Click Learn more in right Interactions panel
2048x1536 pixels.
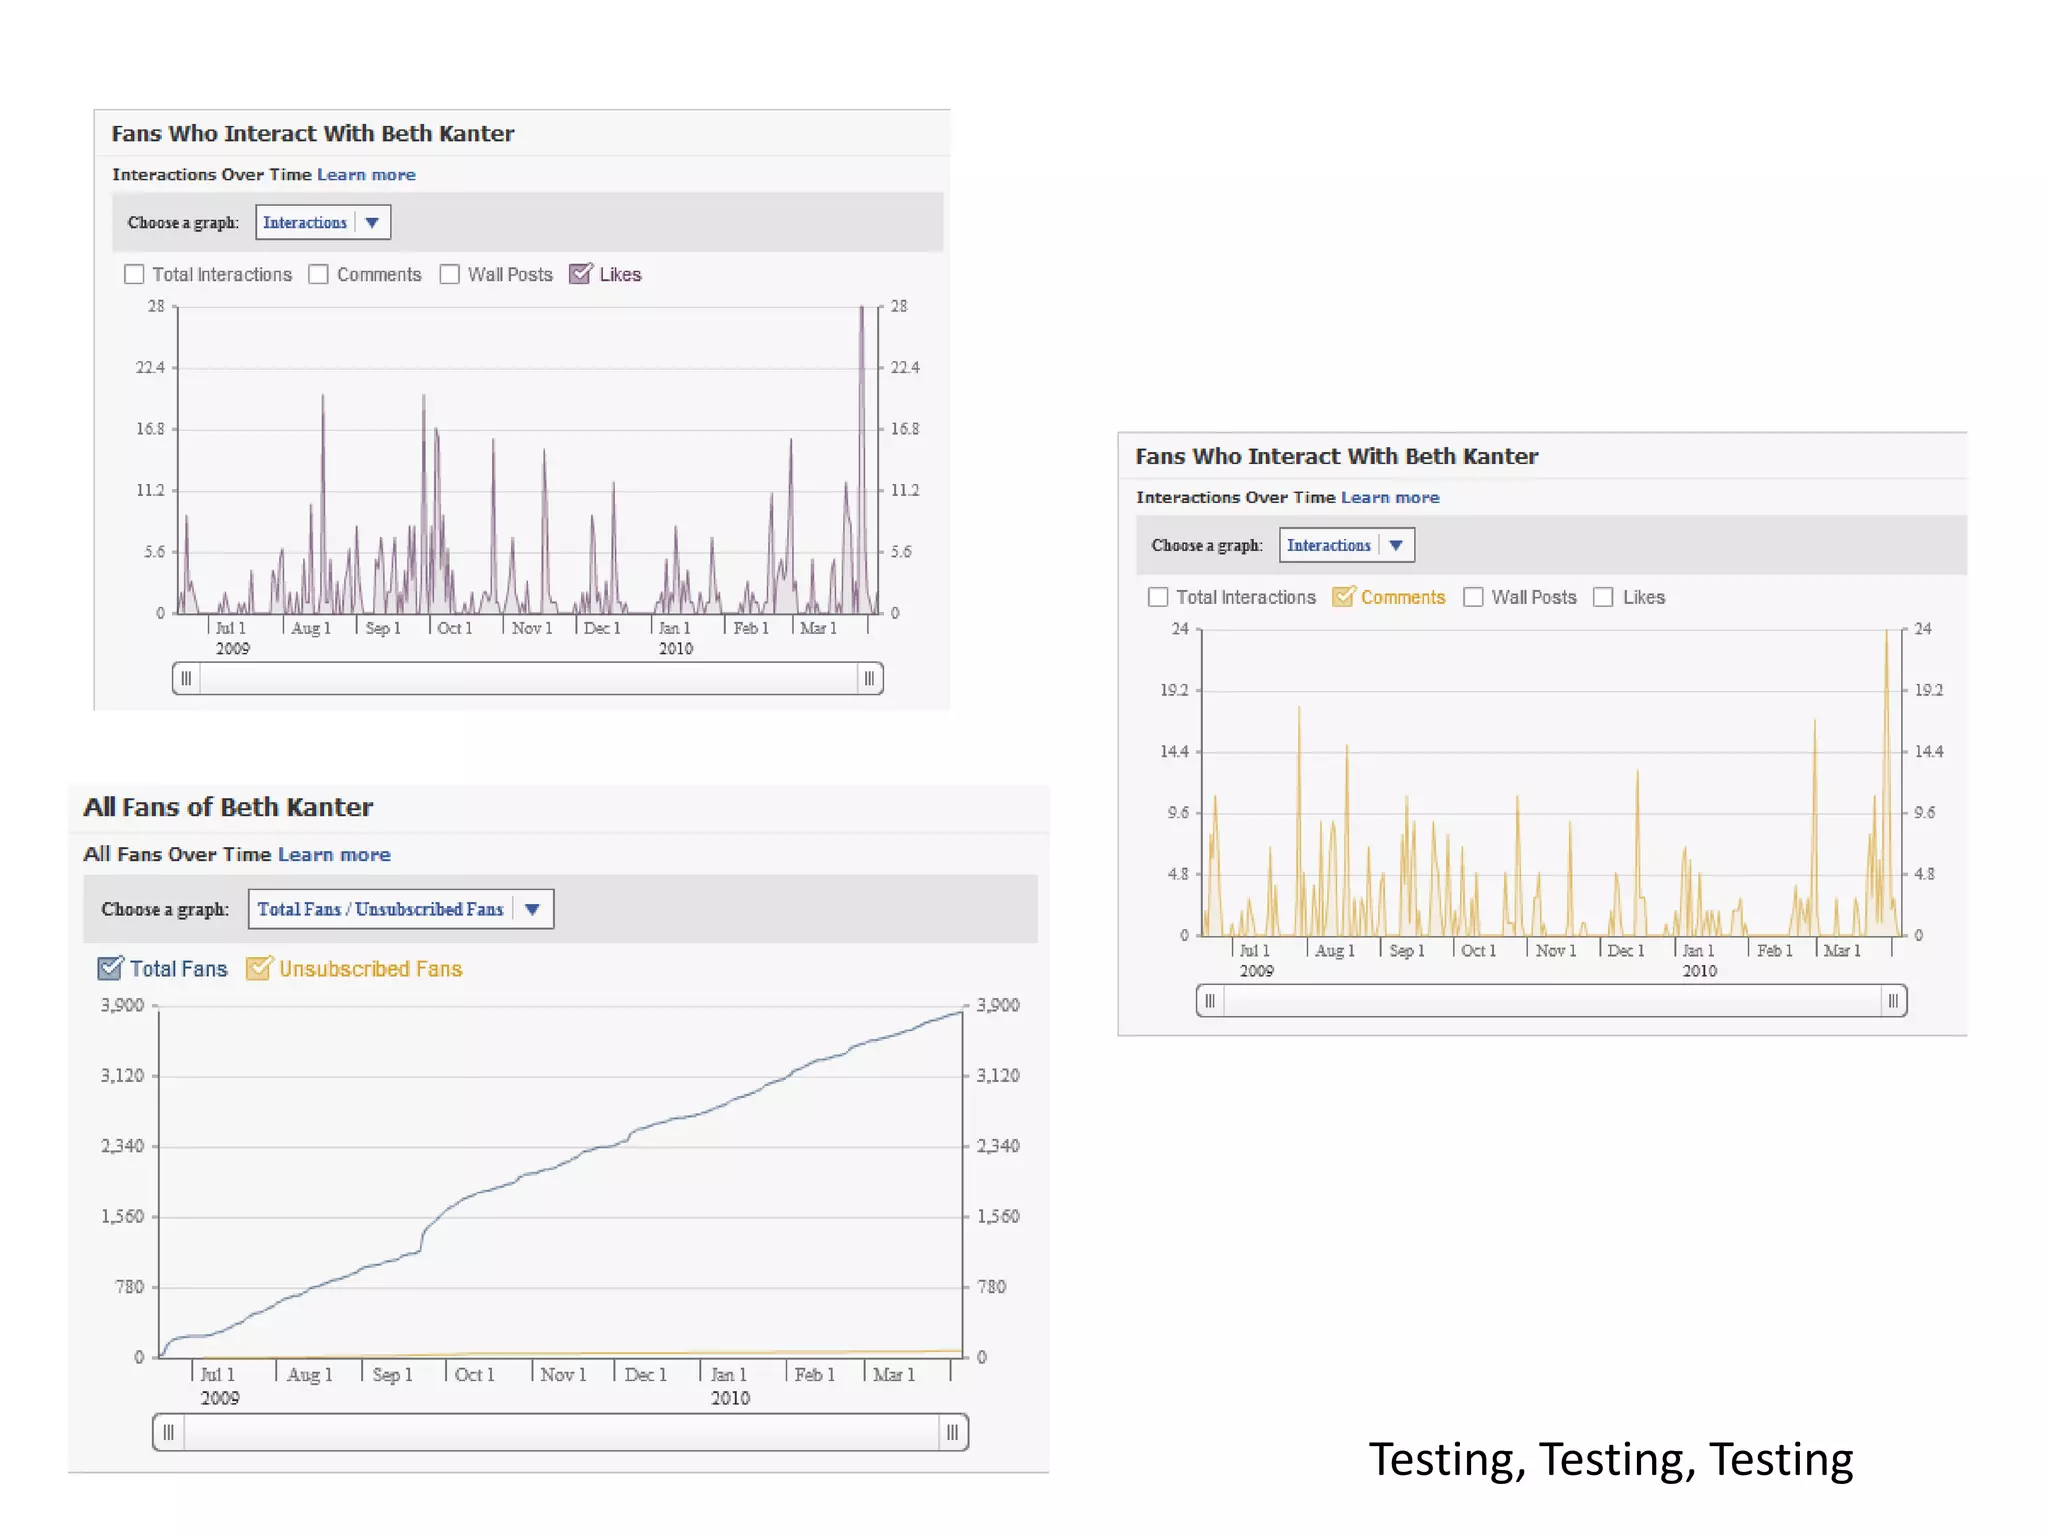[x=1390, y=497]
